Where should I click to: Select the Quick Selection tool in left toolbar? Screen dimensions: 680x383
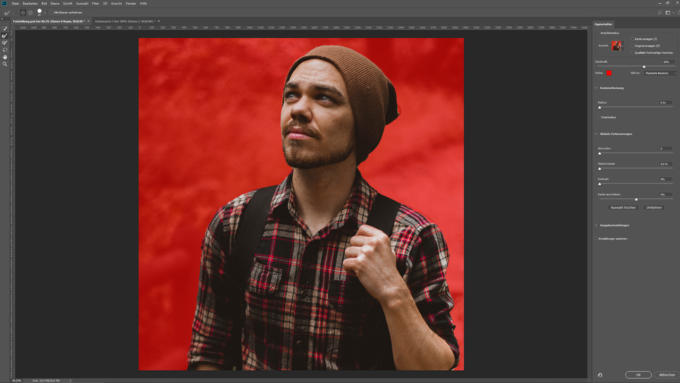point(5,29)
